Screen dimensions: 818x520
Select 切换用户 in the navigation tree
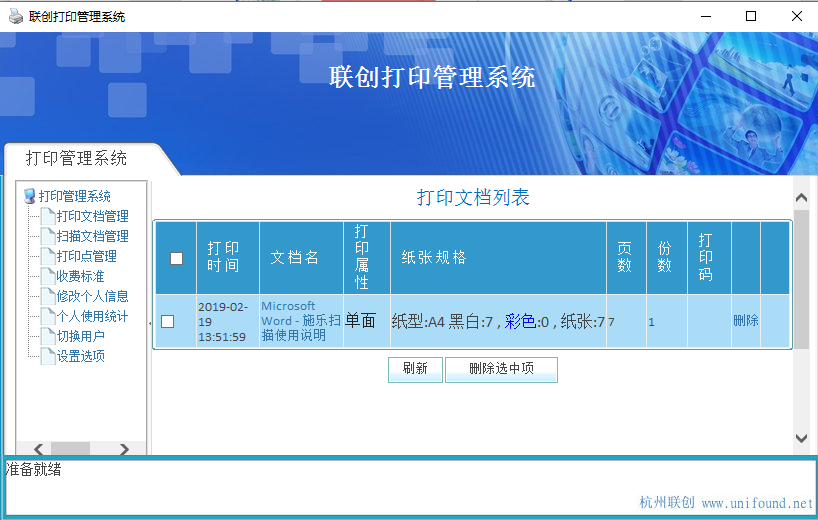(80, 336)
